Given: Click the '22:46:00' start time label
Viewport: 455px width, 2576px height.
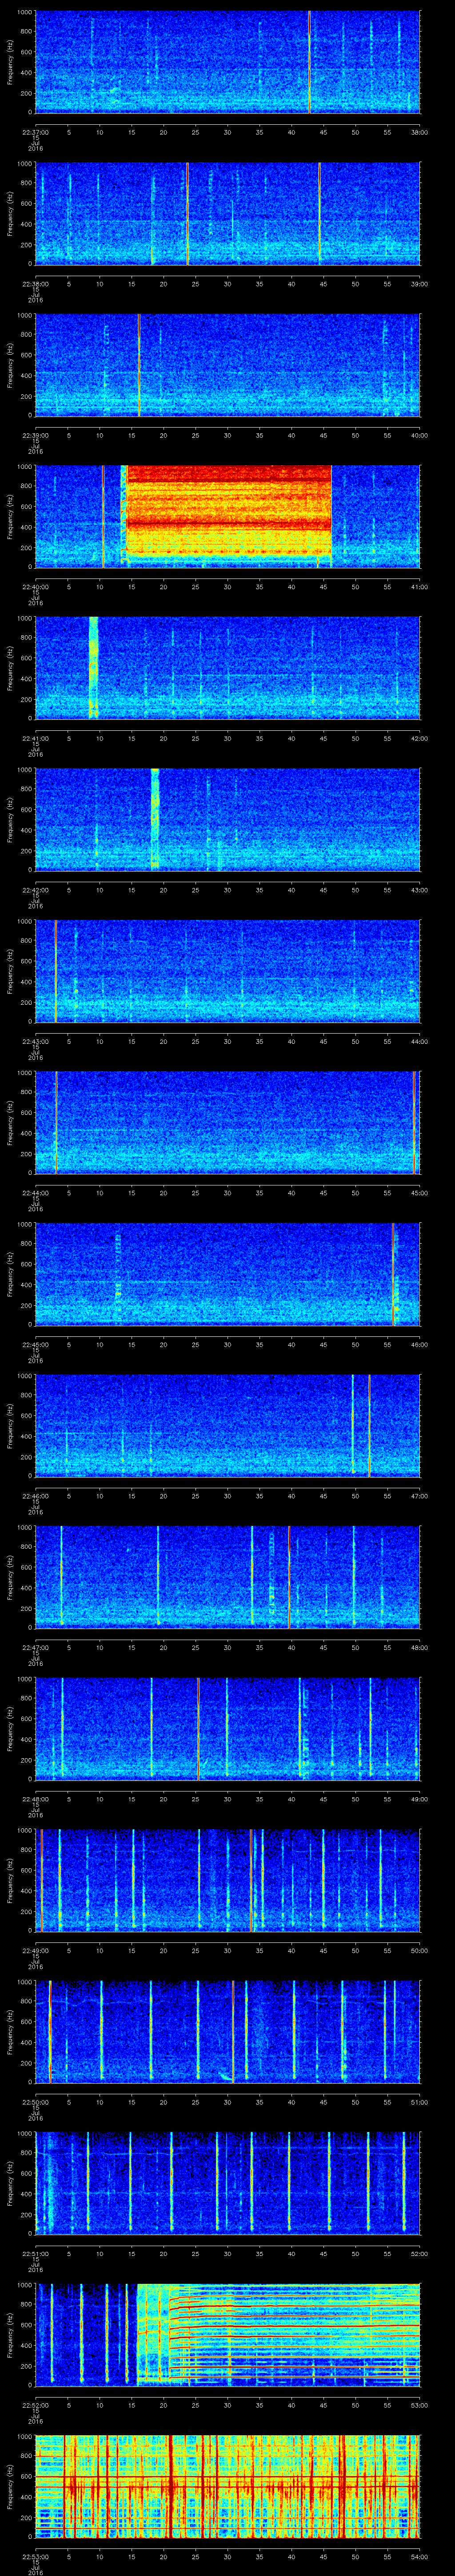Looking at the screenshot, I should pos(35,1496).
